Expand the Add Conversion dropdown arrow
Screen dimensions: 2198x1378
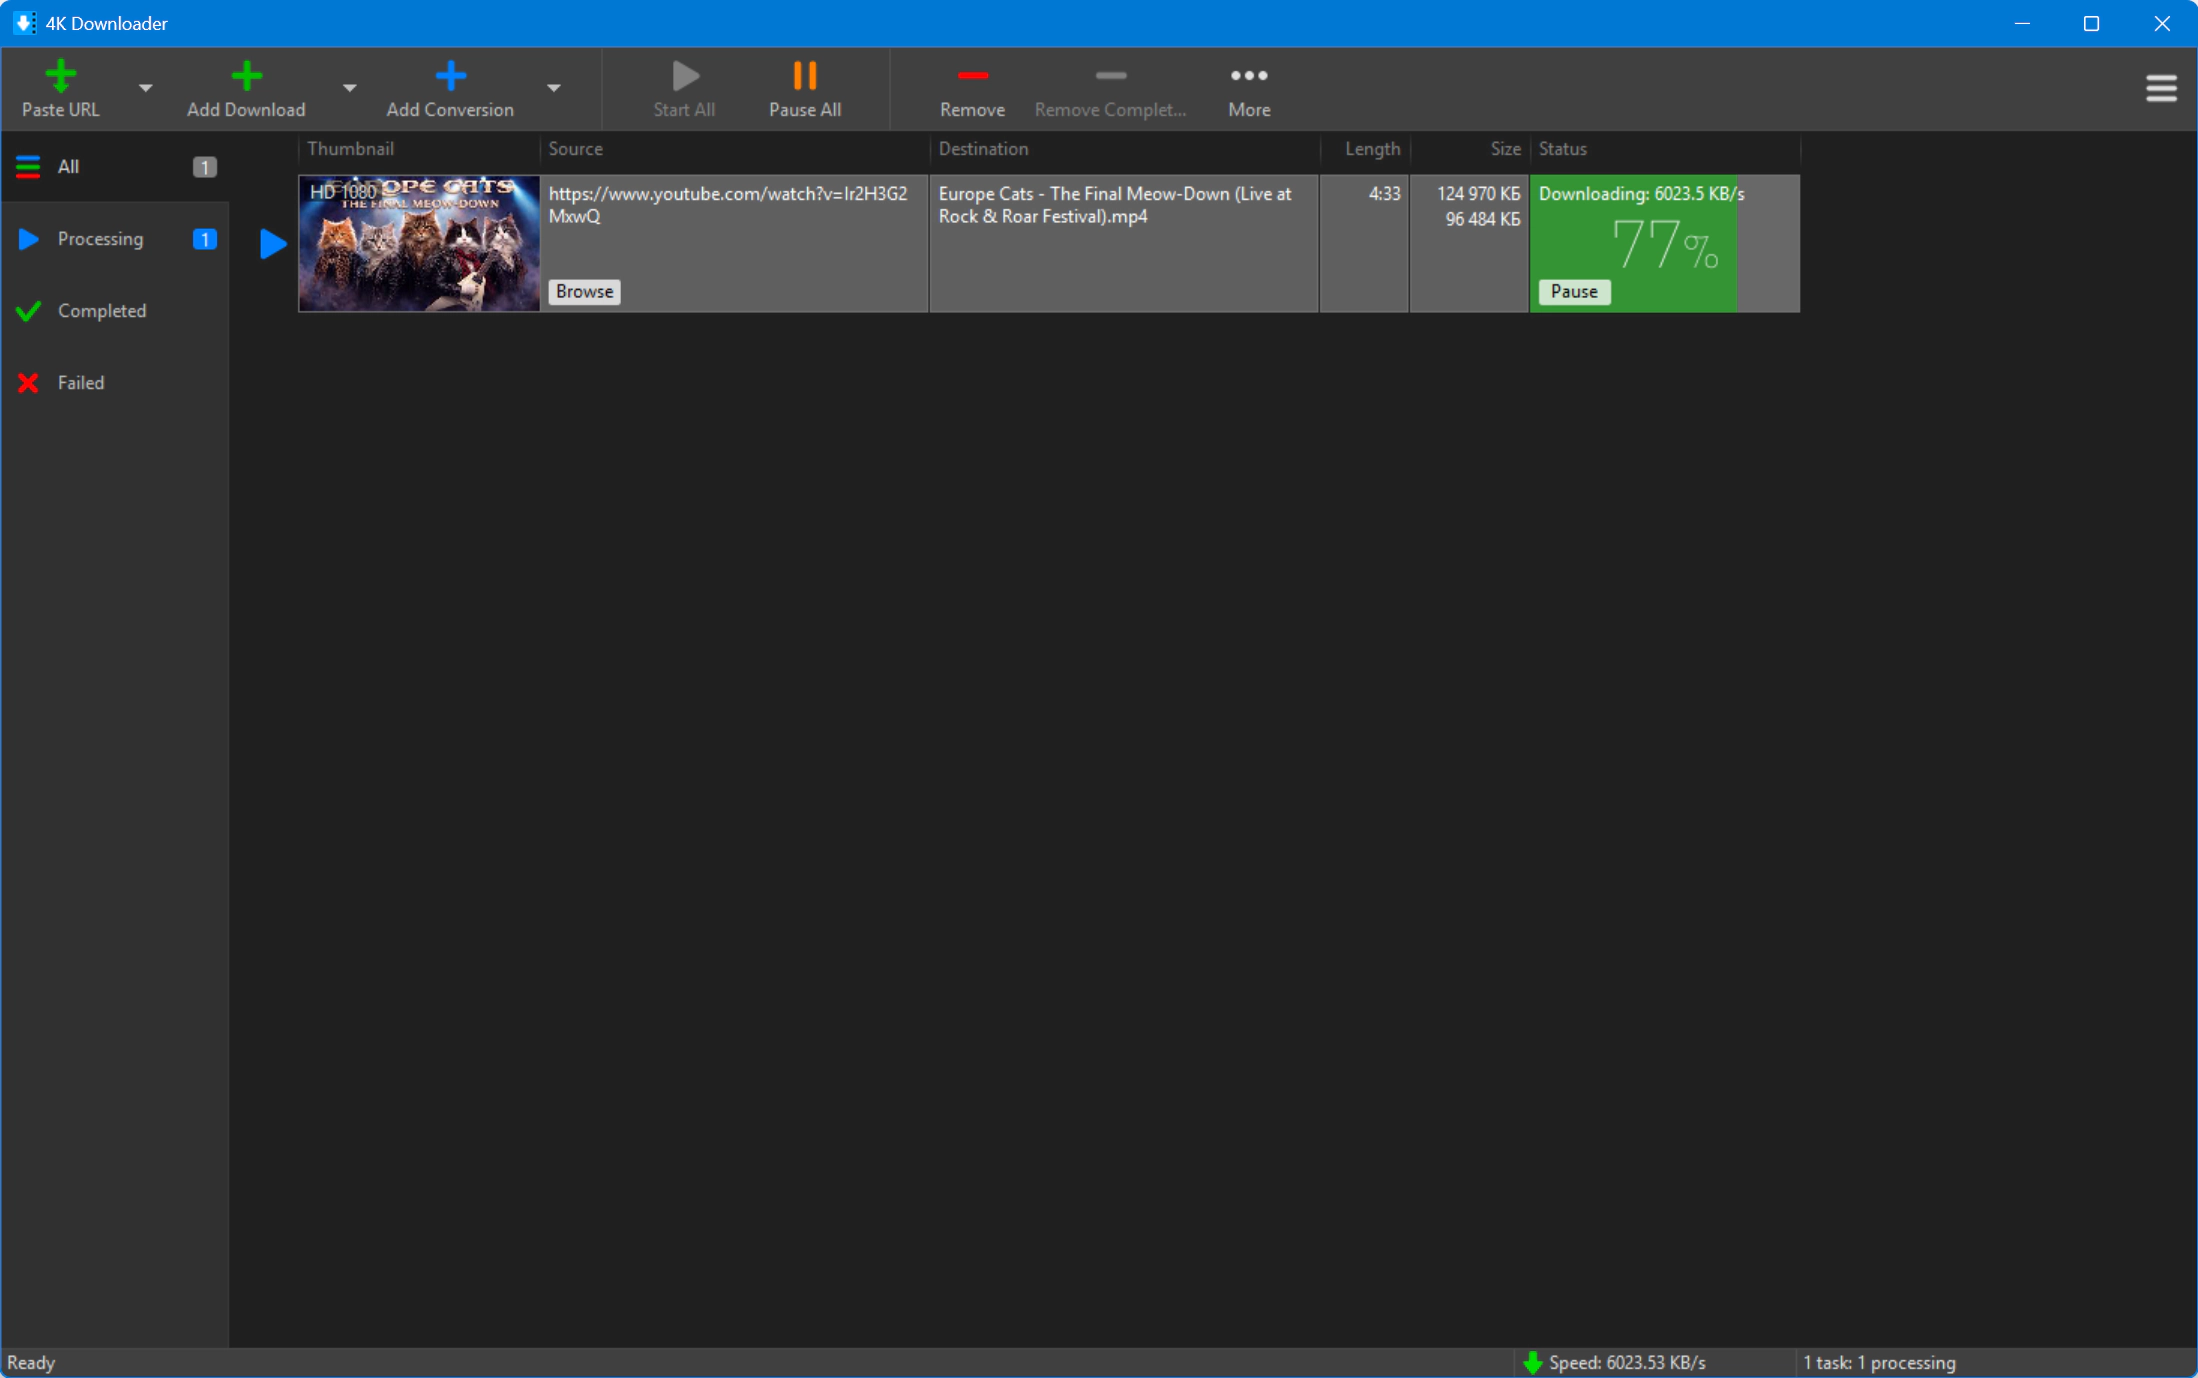[x=554, y=88]
